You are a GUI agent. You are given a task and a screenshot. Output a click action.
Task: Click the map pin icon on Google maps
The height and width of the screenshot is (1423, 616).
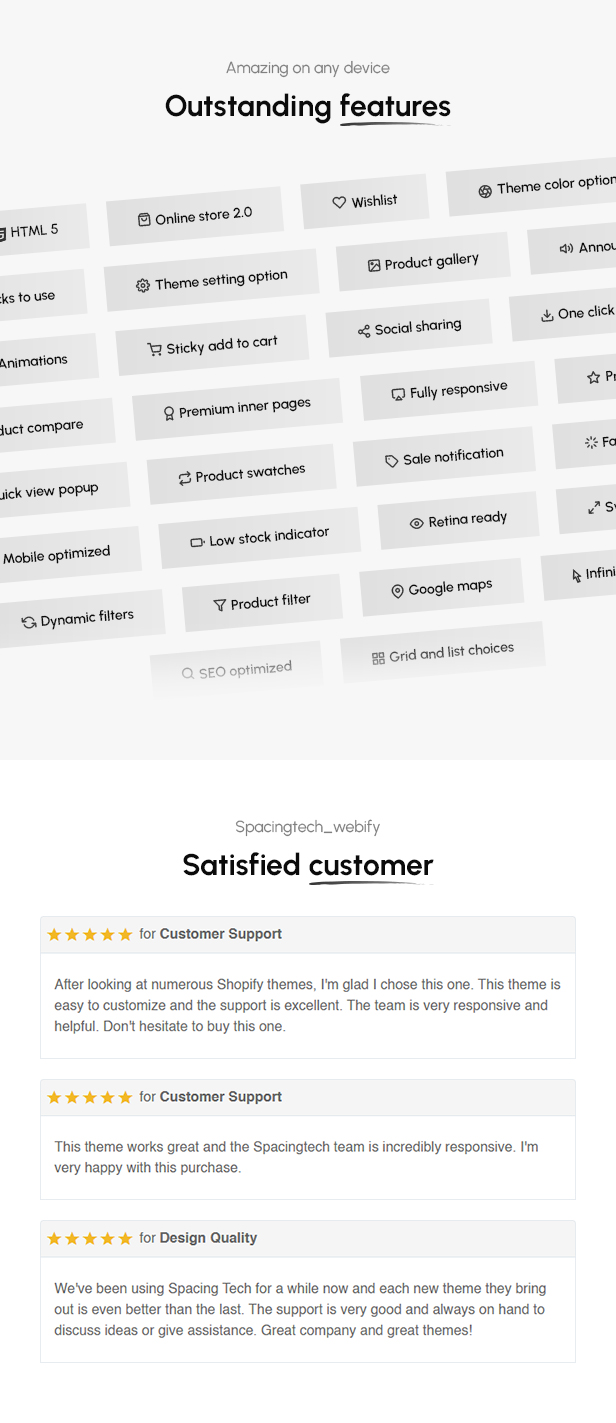tap(397, 592)
